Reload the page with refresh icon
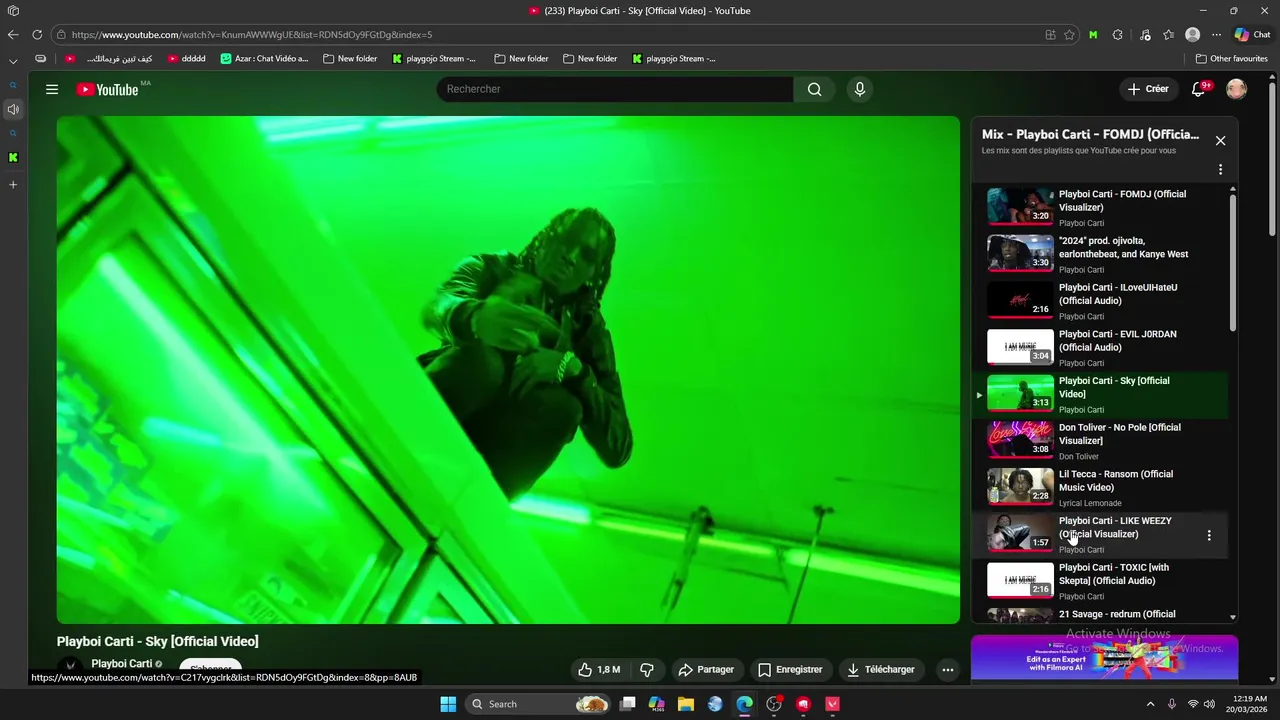The height and width of the screenshot is (720, 1280). pyautogui.click(x=37, y=34)
